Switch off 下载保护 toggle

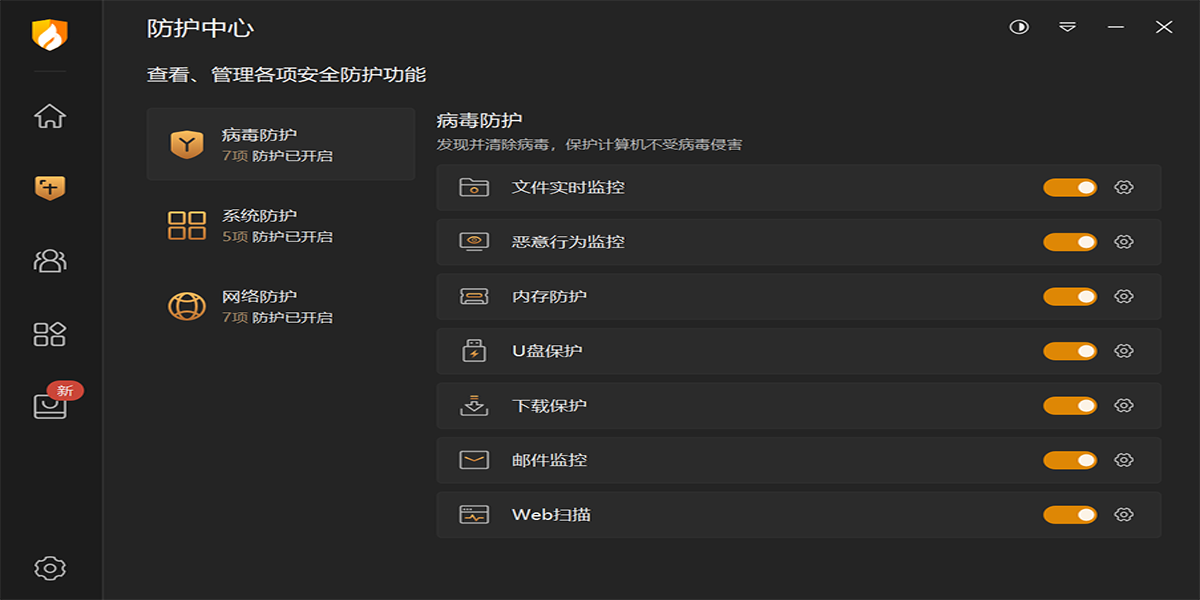pyautogui.click(x=1070, y=405)
